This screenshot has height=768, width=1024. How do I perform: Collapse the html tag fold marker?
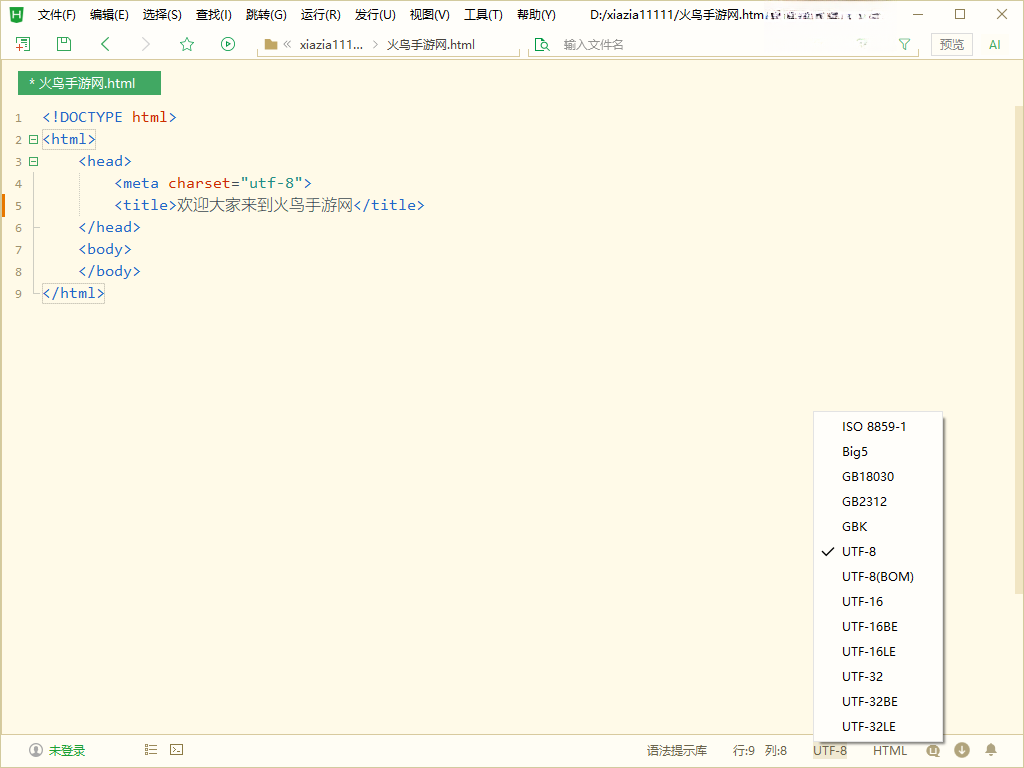click(x=33, y=139)
